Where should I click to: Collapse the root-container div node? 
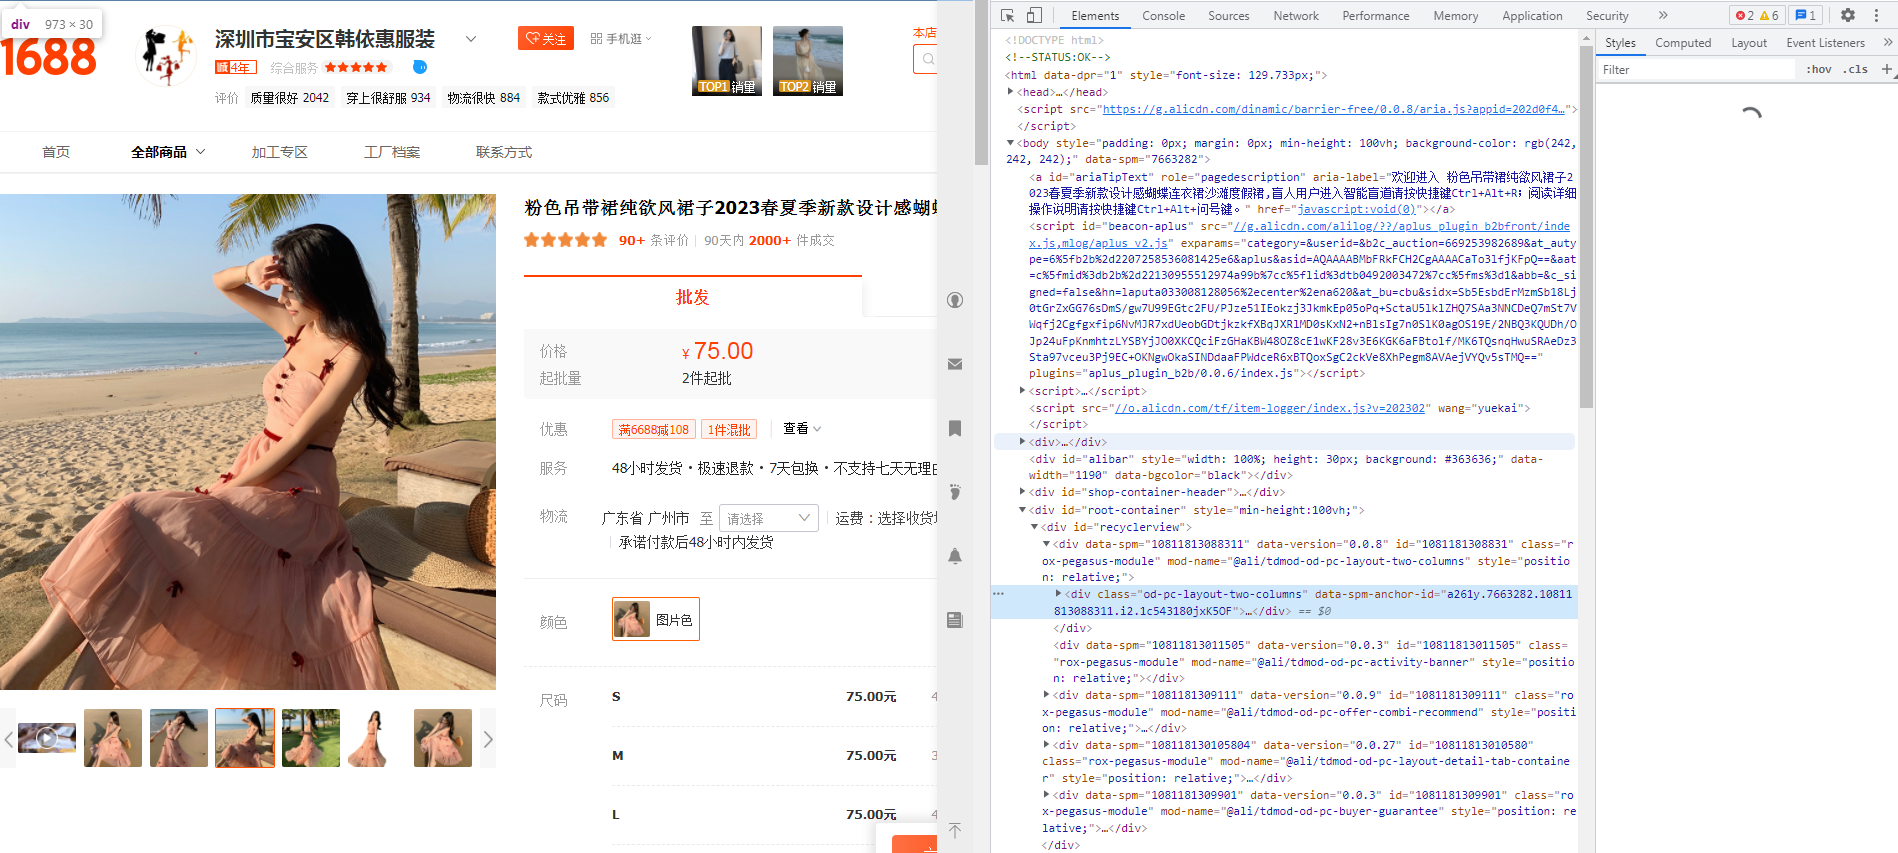click(1022, 510)
